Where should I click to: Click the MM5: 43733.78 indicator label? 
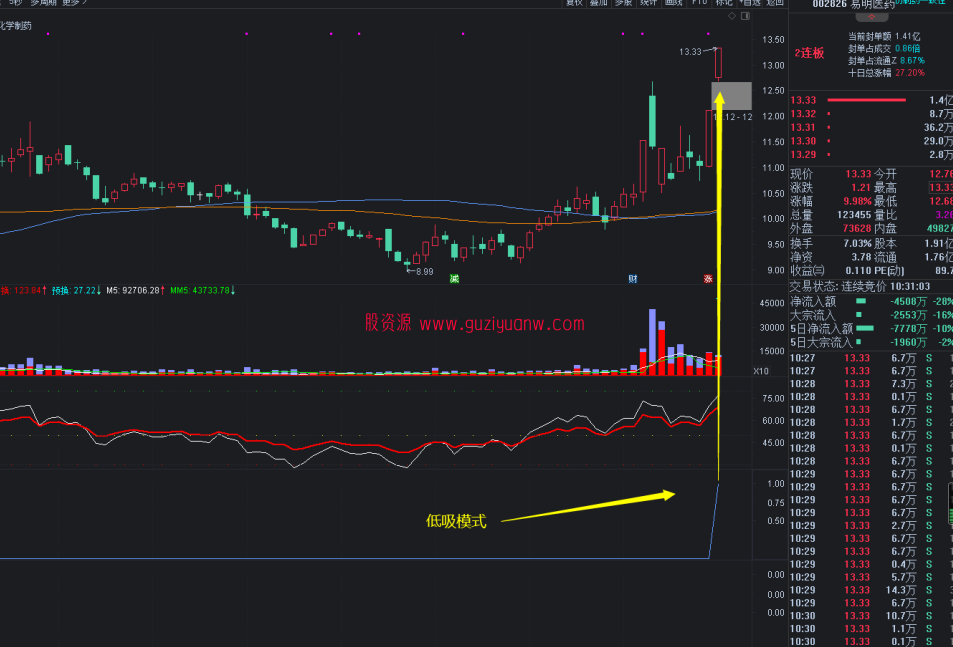click(202, 290)
